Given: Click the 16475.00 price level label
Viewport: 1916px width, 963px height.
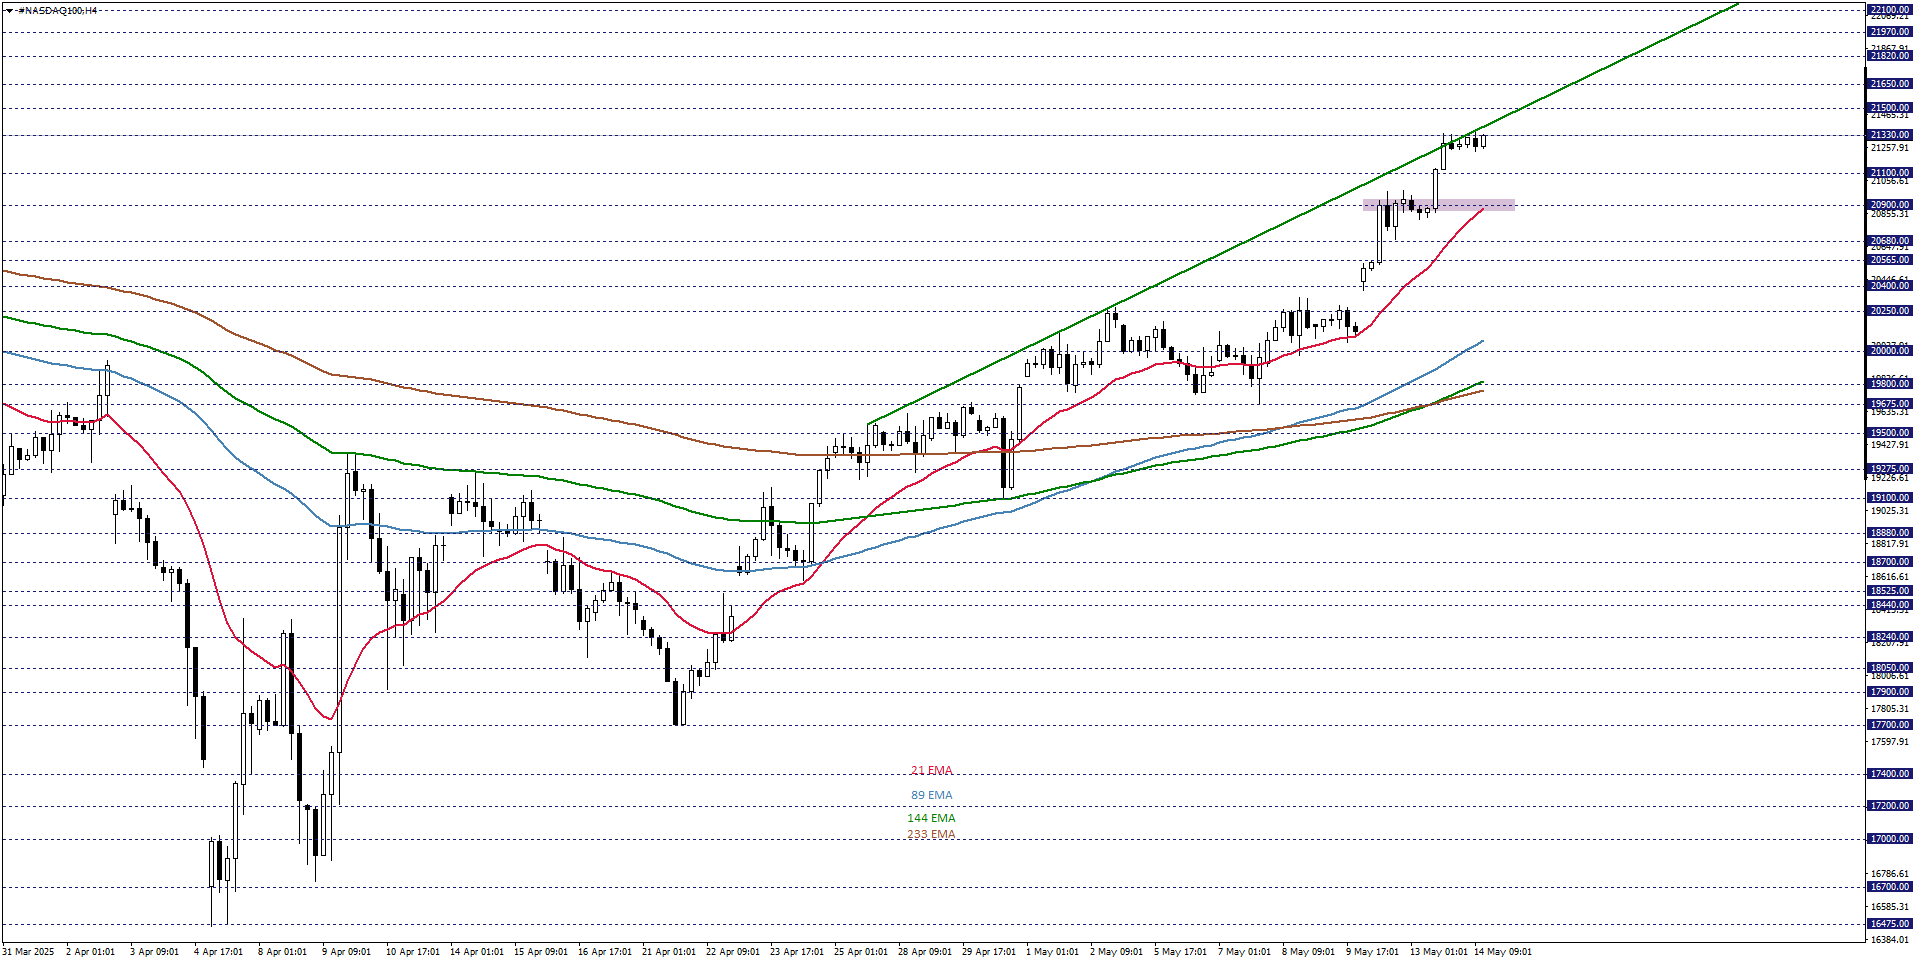Looking at the screenshot, I should tap(1890, 924).
